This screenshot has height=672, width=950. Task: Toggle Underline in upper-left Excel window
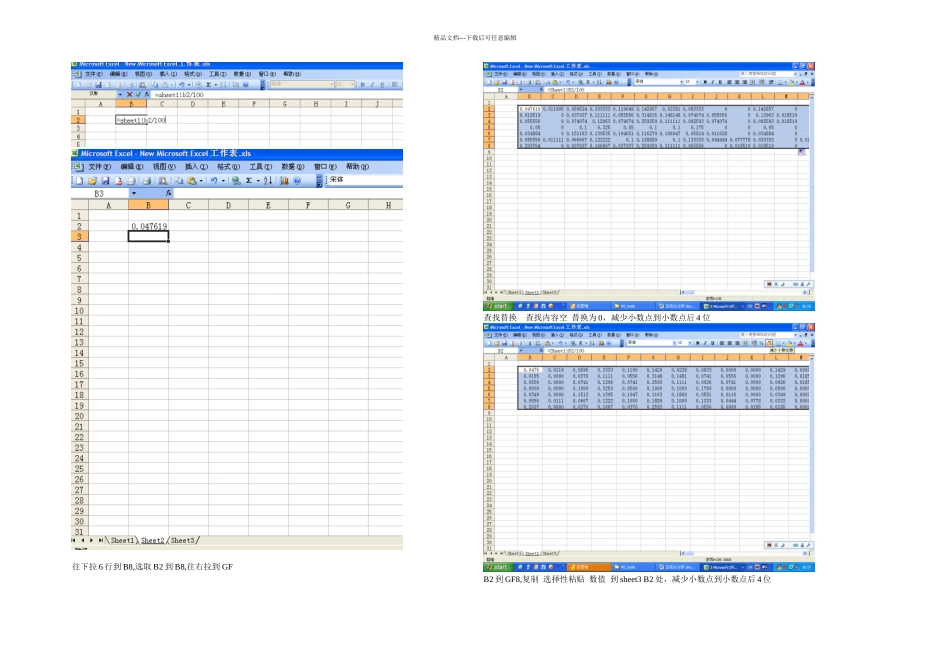382,85
